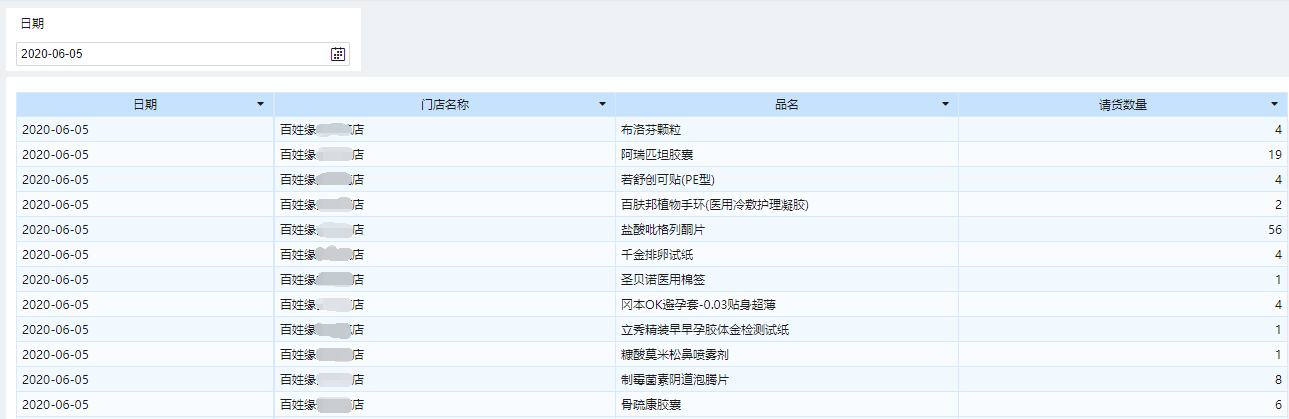Screen dimensions: 1289x419
Task: Click the 请货数量 column header label
Action: point(1122,104)
